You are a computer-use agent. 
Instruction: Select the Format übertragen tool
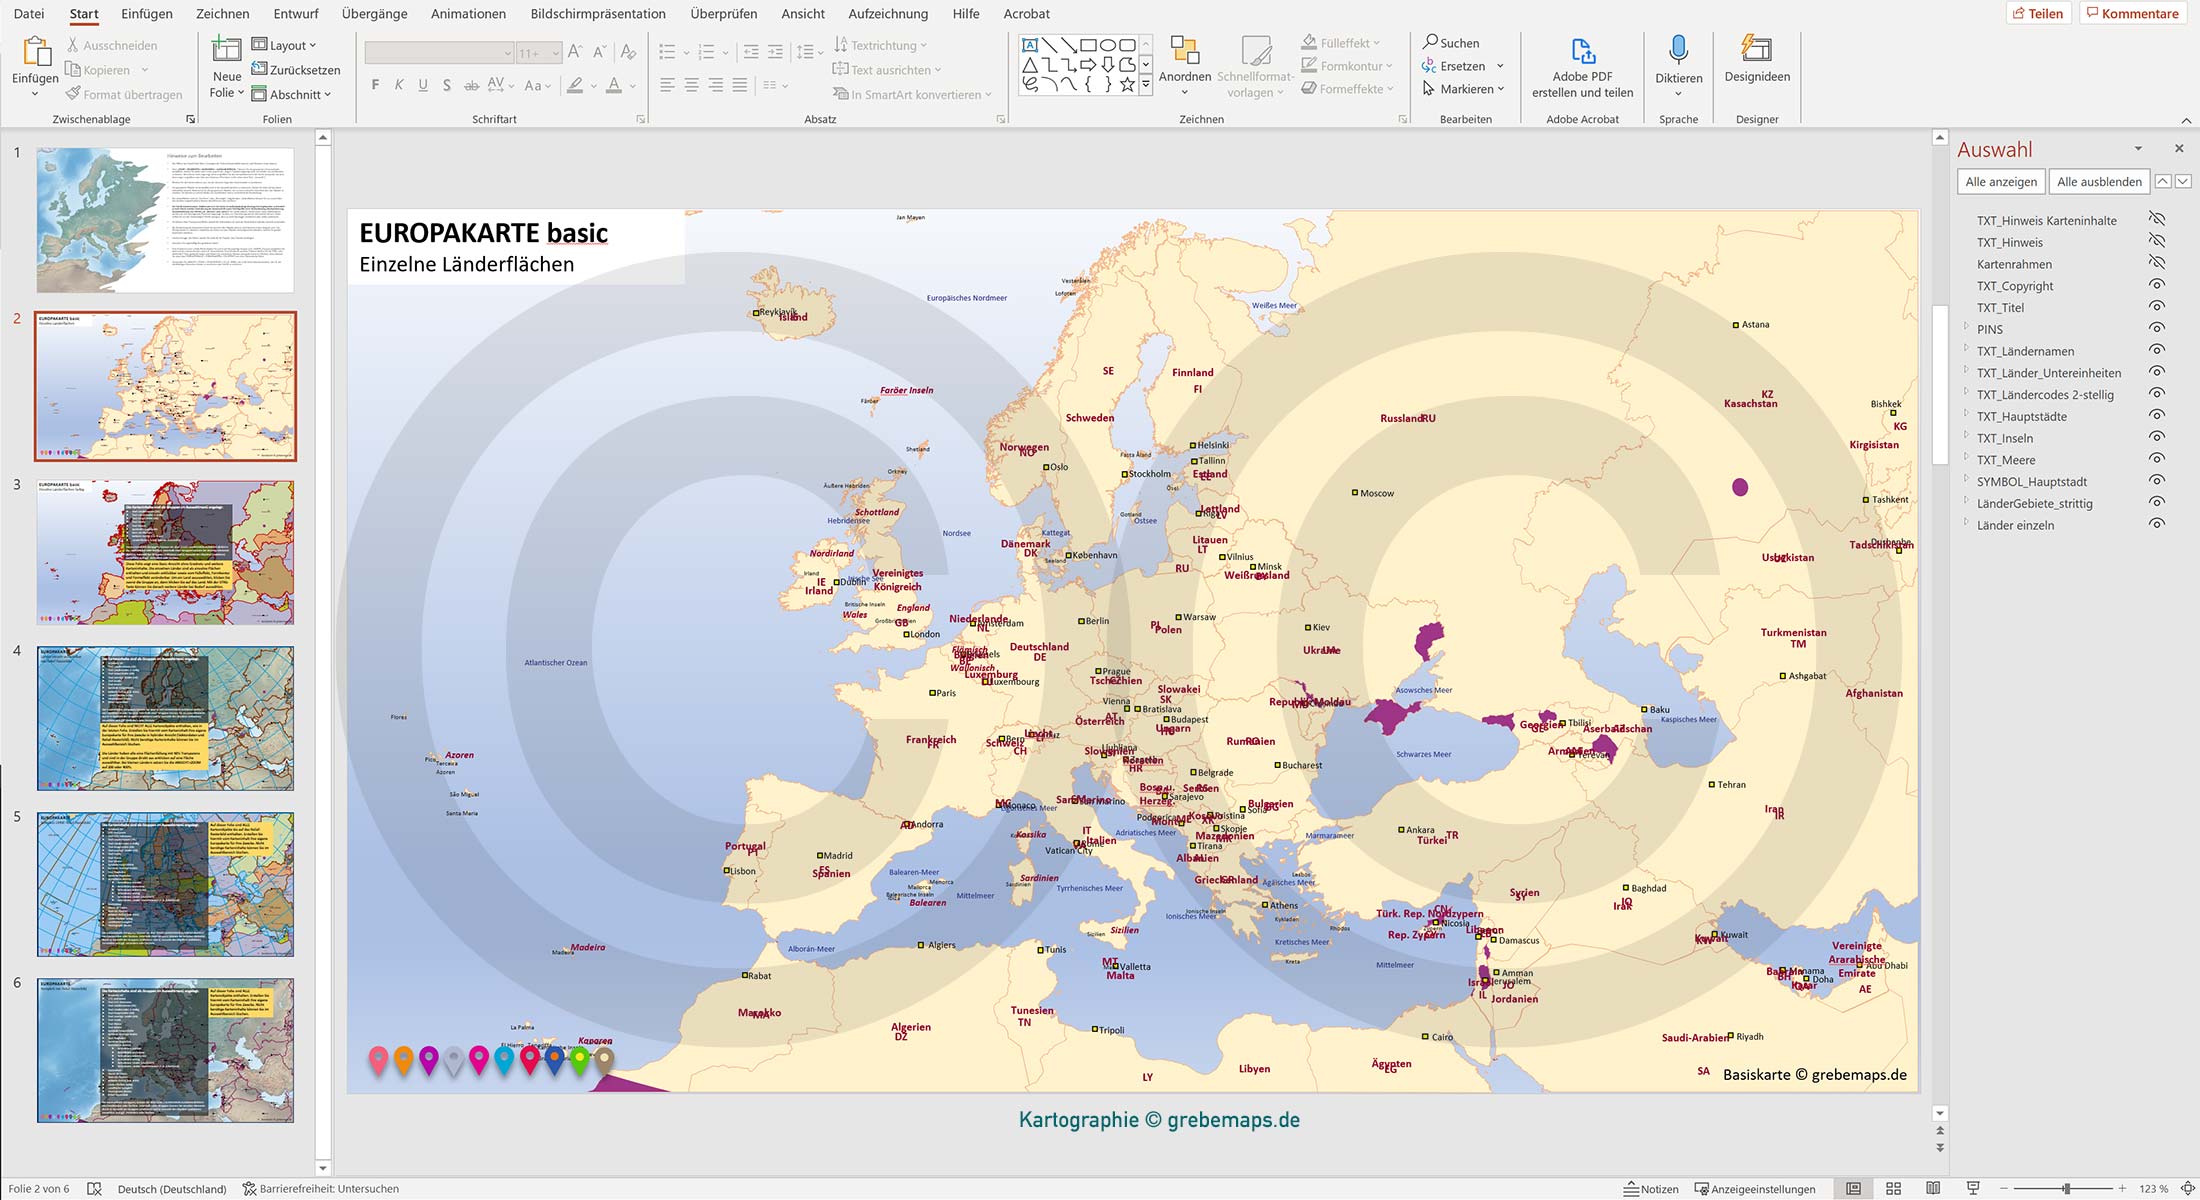click(x=124, y=94)
